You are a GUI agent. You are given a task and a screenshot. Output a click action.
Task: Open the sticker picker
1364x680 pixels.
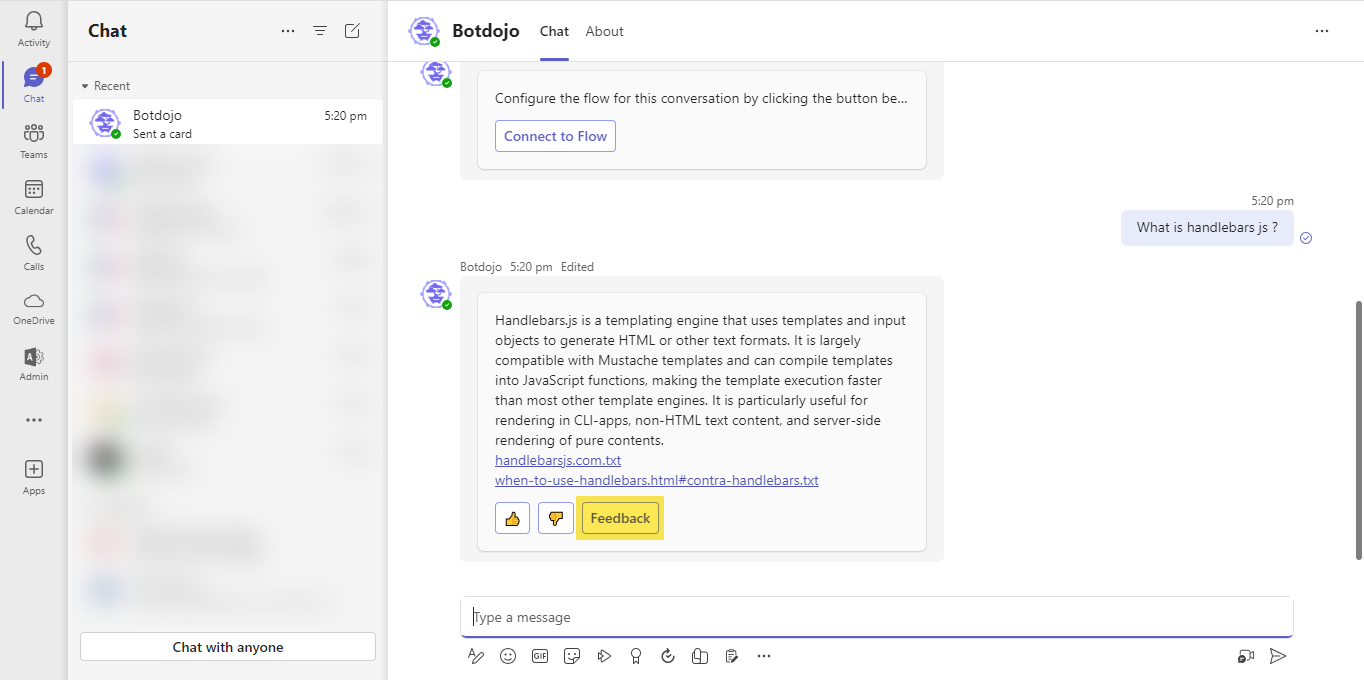[572, 656]
